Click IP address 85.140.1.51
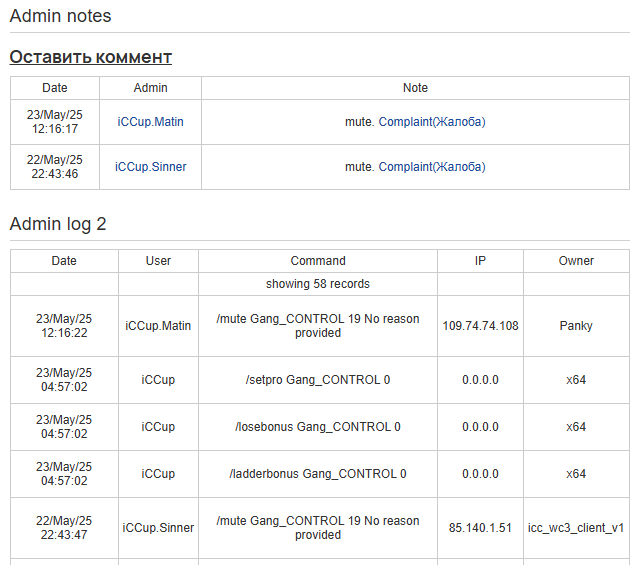Viewport: 644px width, 565px height. point(480,528)
